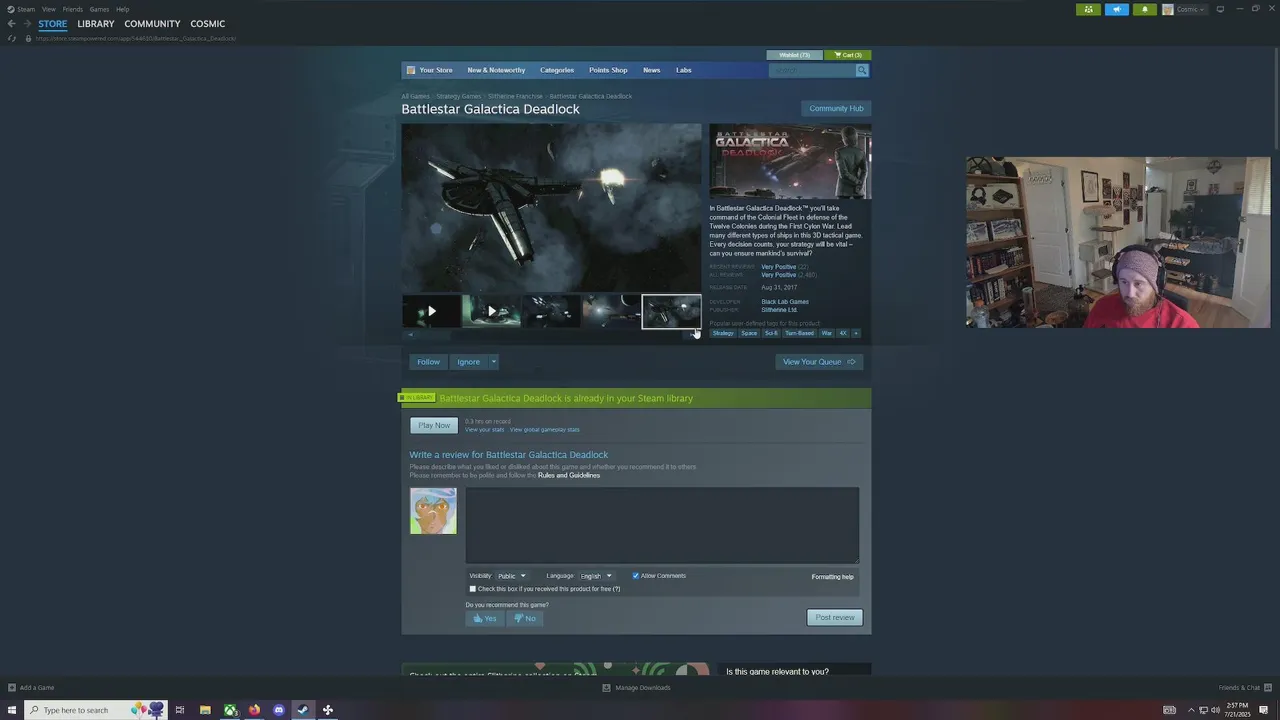The height and width of the screenshot is (720, 1280).
Task: Open Firefox from the taskbar
Action: [254, 710]
